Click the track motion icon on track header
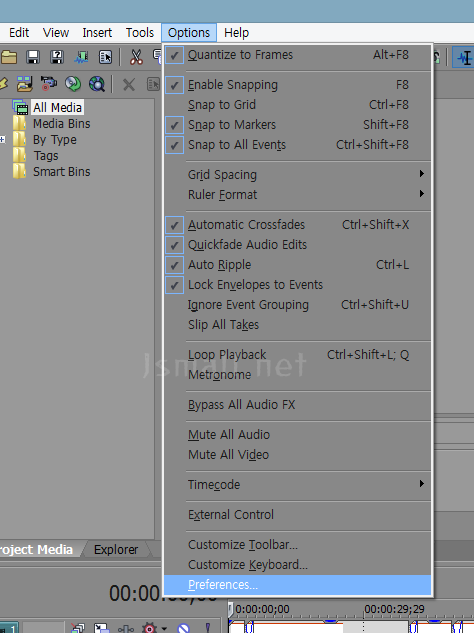This screenshot has height=633, width=474. point(101,628)
